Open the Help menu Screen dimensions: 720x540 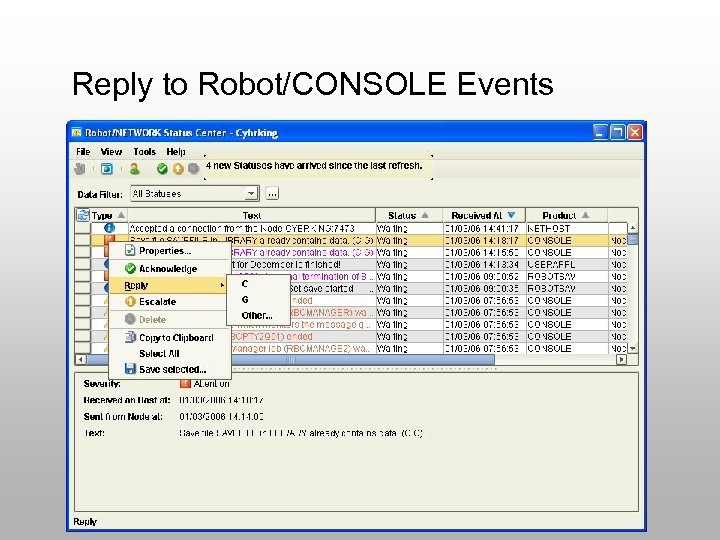tap(176, 152)
